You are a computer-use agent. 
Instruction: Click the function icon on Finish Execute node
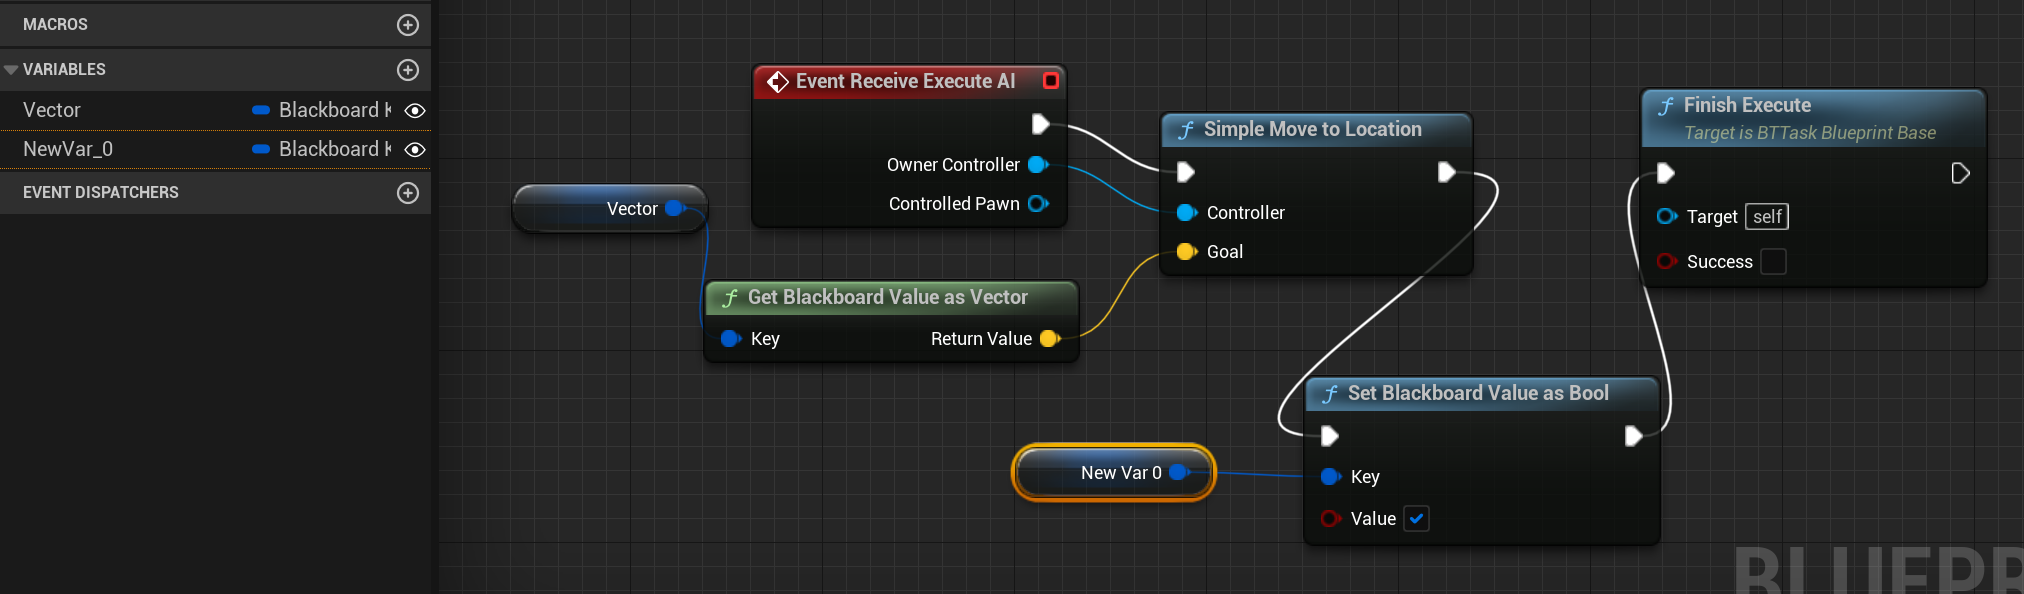click(1666, 106)
